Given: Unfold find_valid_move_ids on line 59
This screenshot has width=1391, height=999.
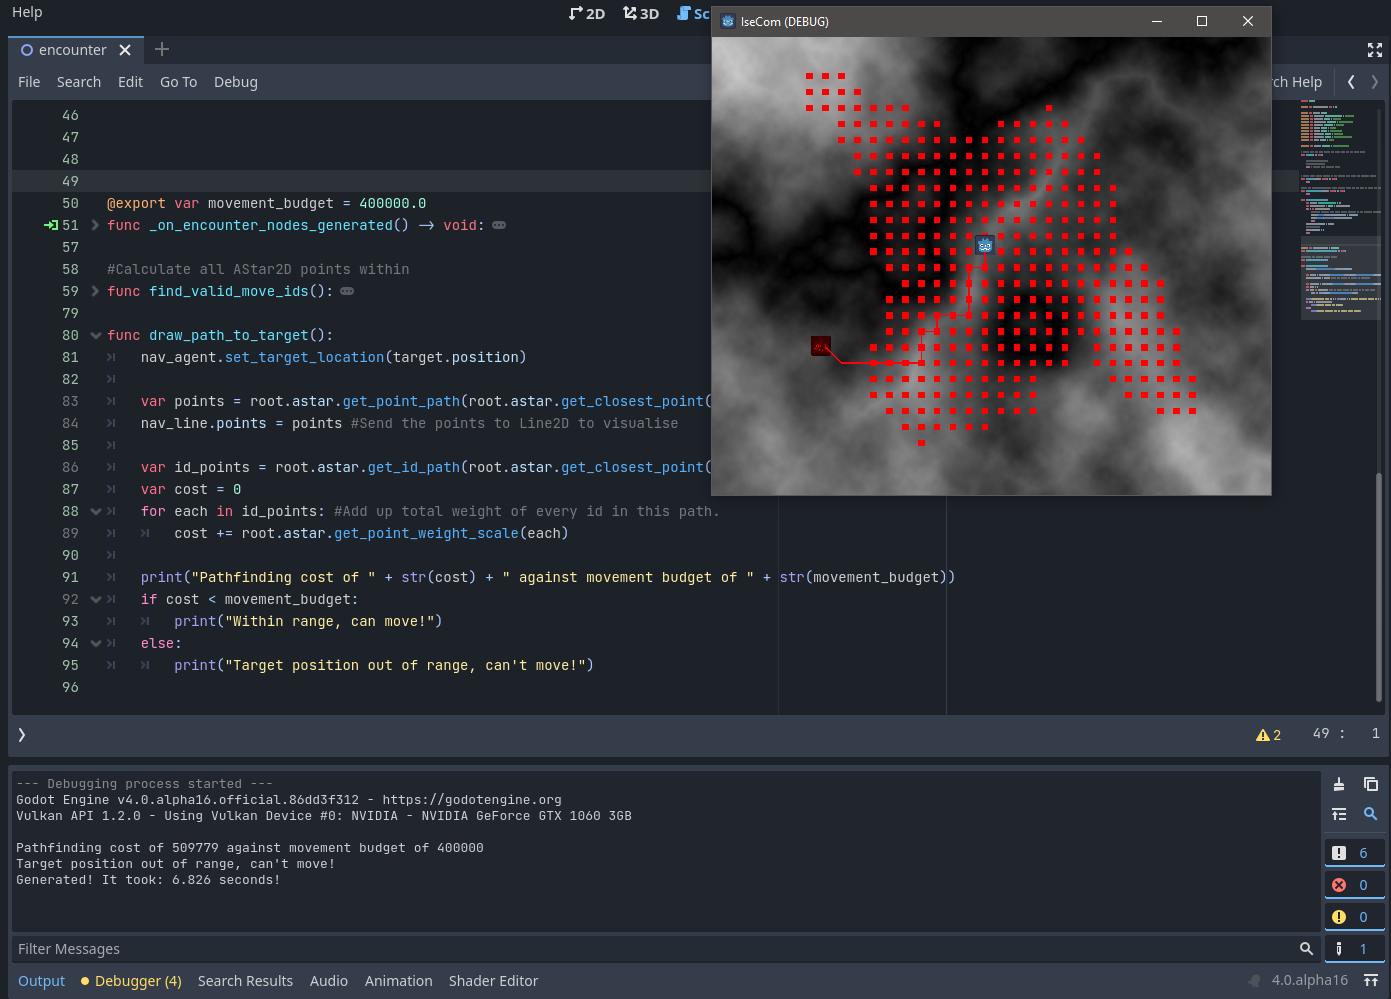Looking at the screenshot, I should tap(95, 291).
